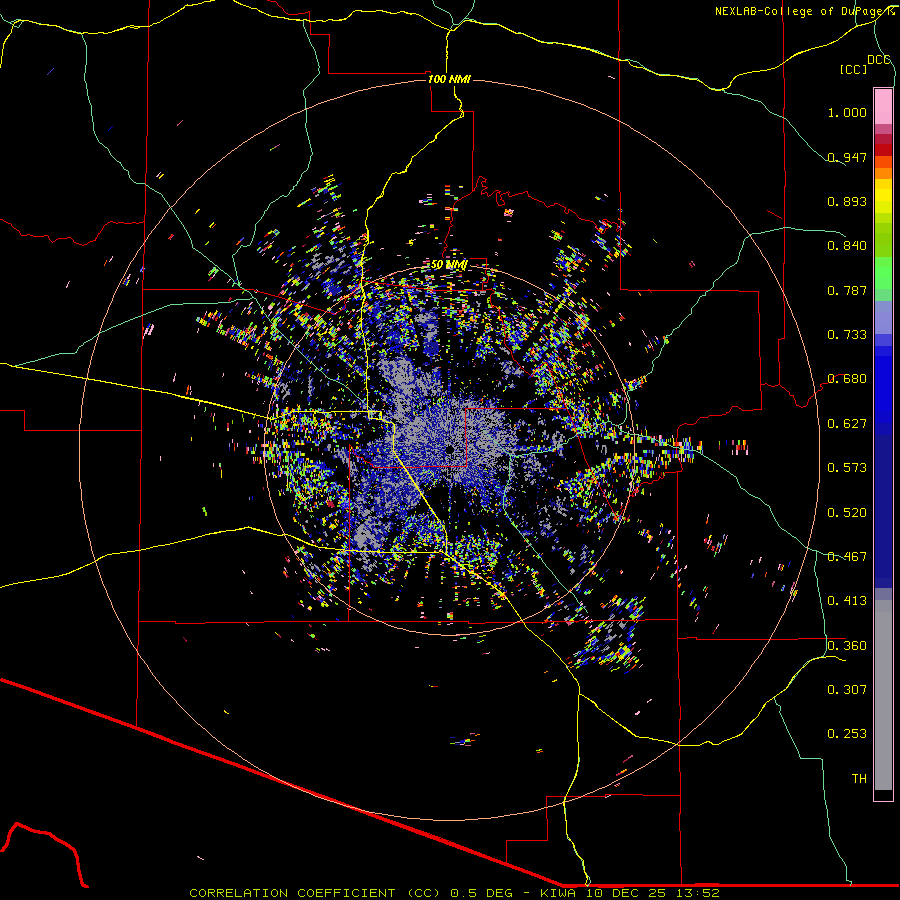
Task: Click the 100 NMI range ring label
Action: pos(449,79)
